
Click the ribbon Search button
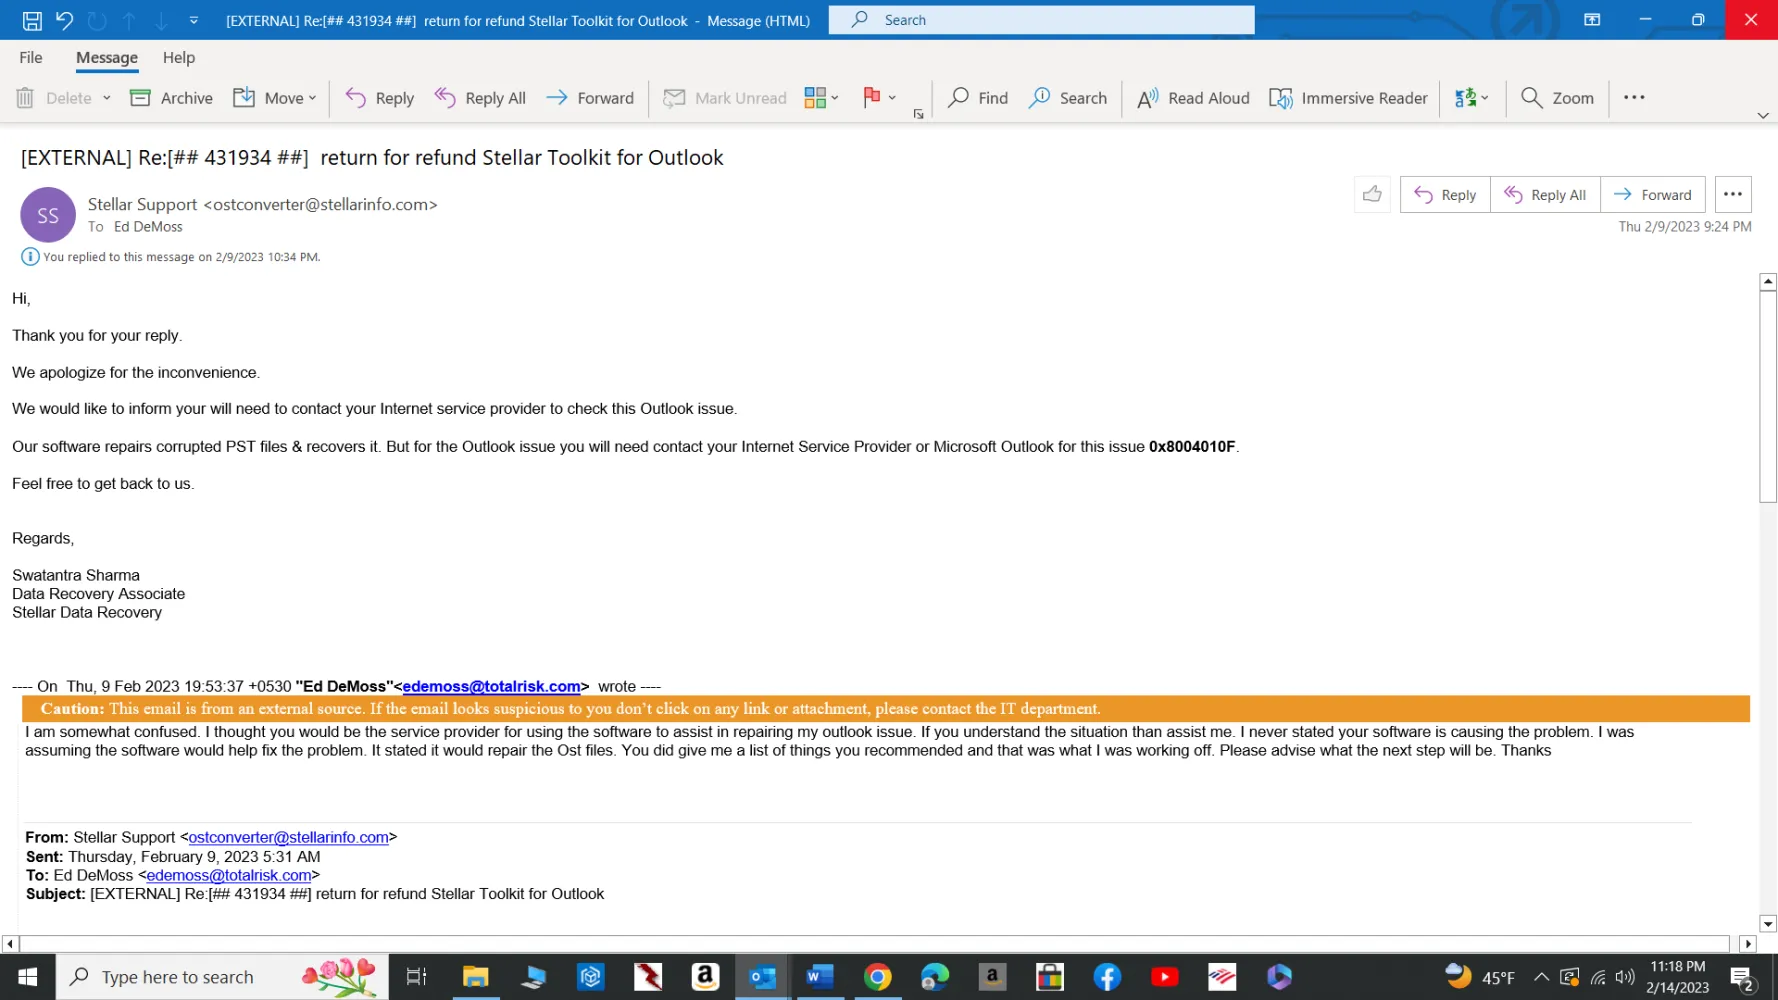click(x=1068, y=97)
